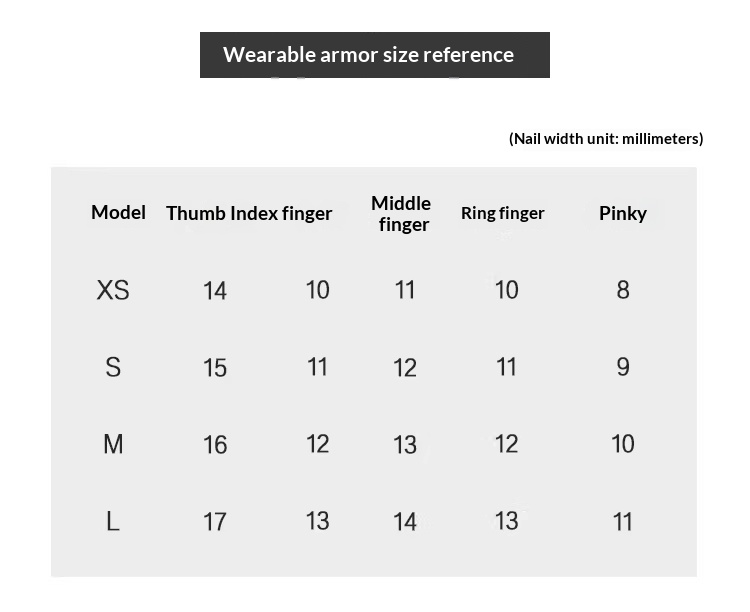Select the S pinky width value 9

pos(623,367)
